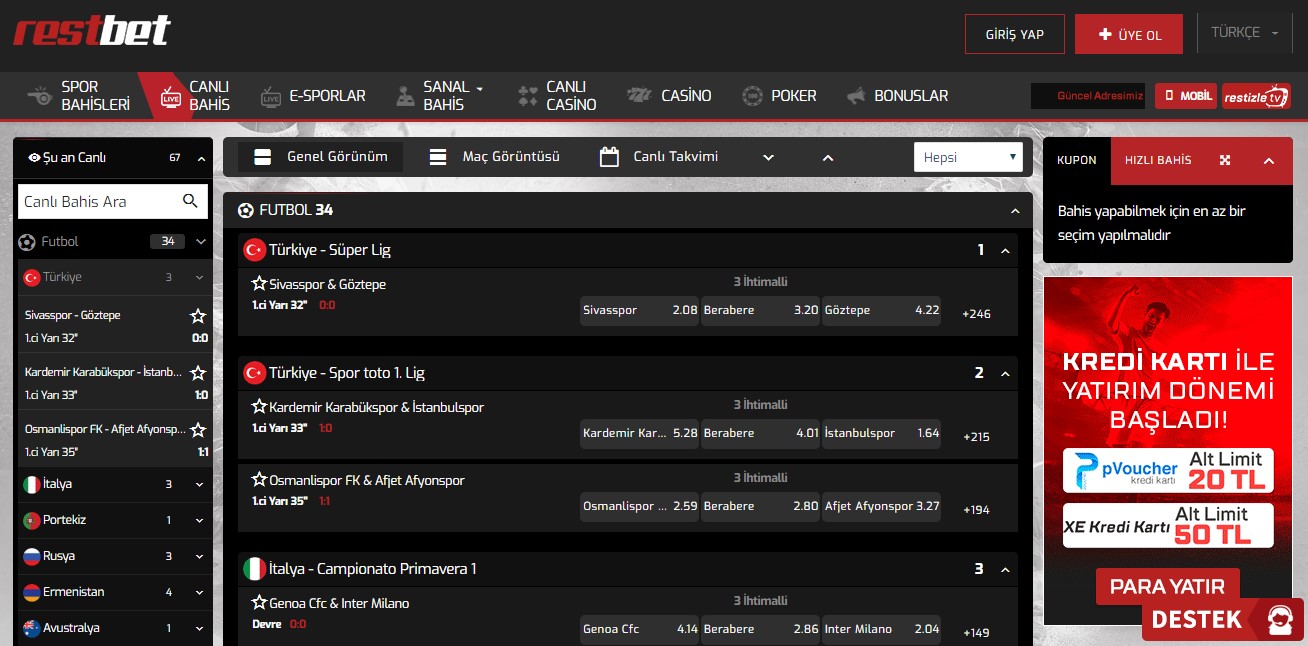Click the search magnifier icon in live search
Viewport: 1308px width, 646px height.
pyautogui.click(x=190, y=201)
